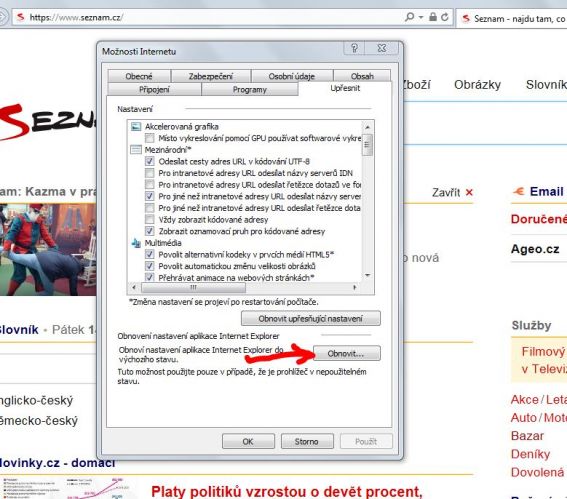Open the Programy tab
Screen dimensions: 567x499
pos(250,89)
